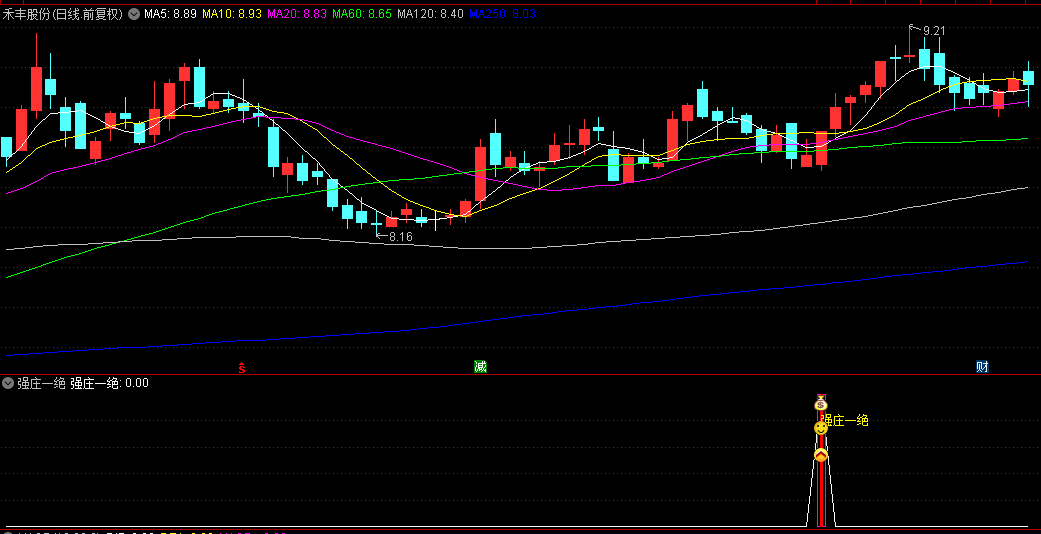Screen dimensions: 1041x534
Task: Click the red S marker icon
Action: point(242,367)
